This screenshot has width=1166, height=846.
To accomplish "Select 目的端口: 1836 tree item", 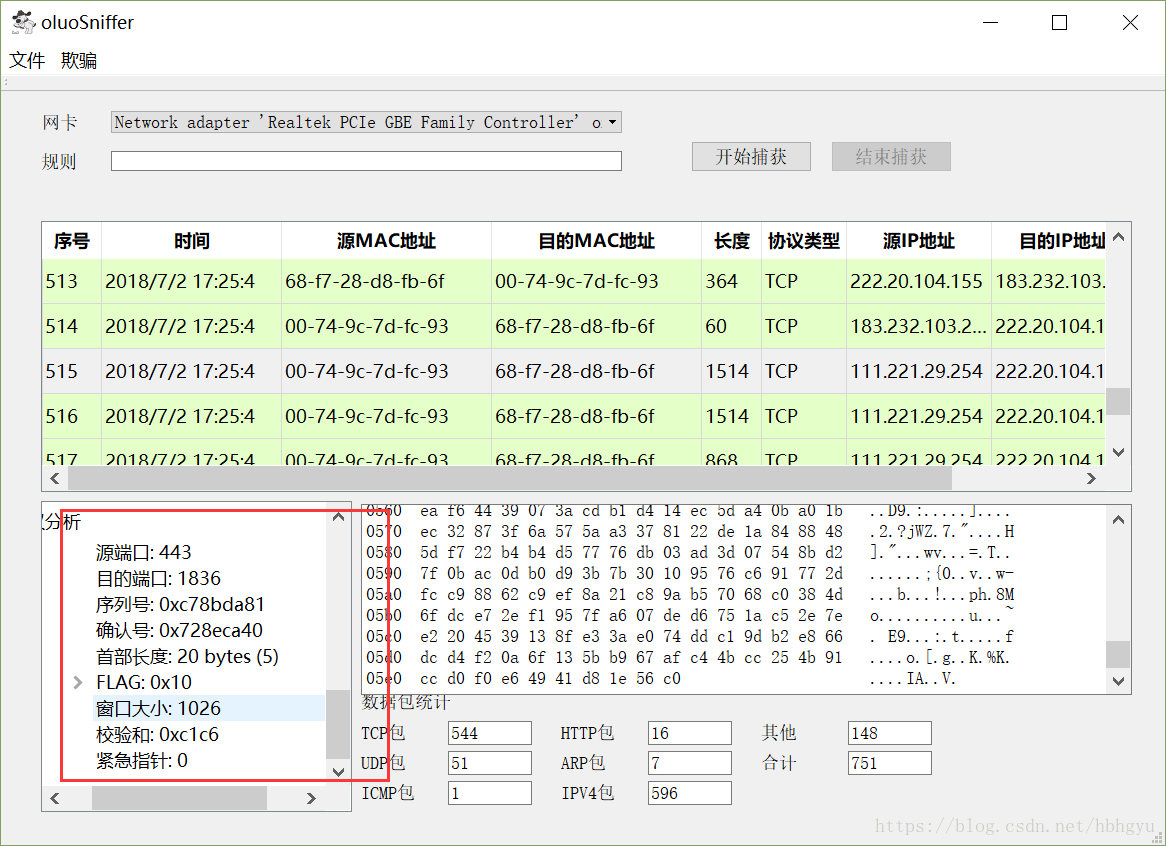I will click(158, 578).
